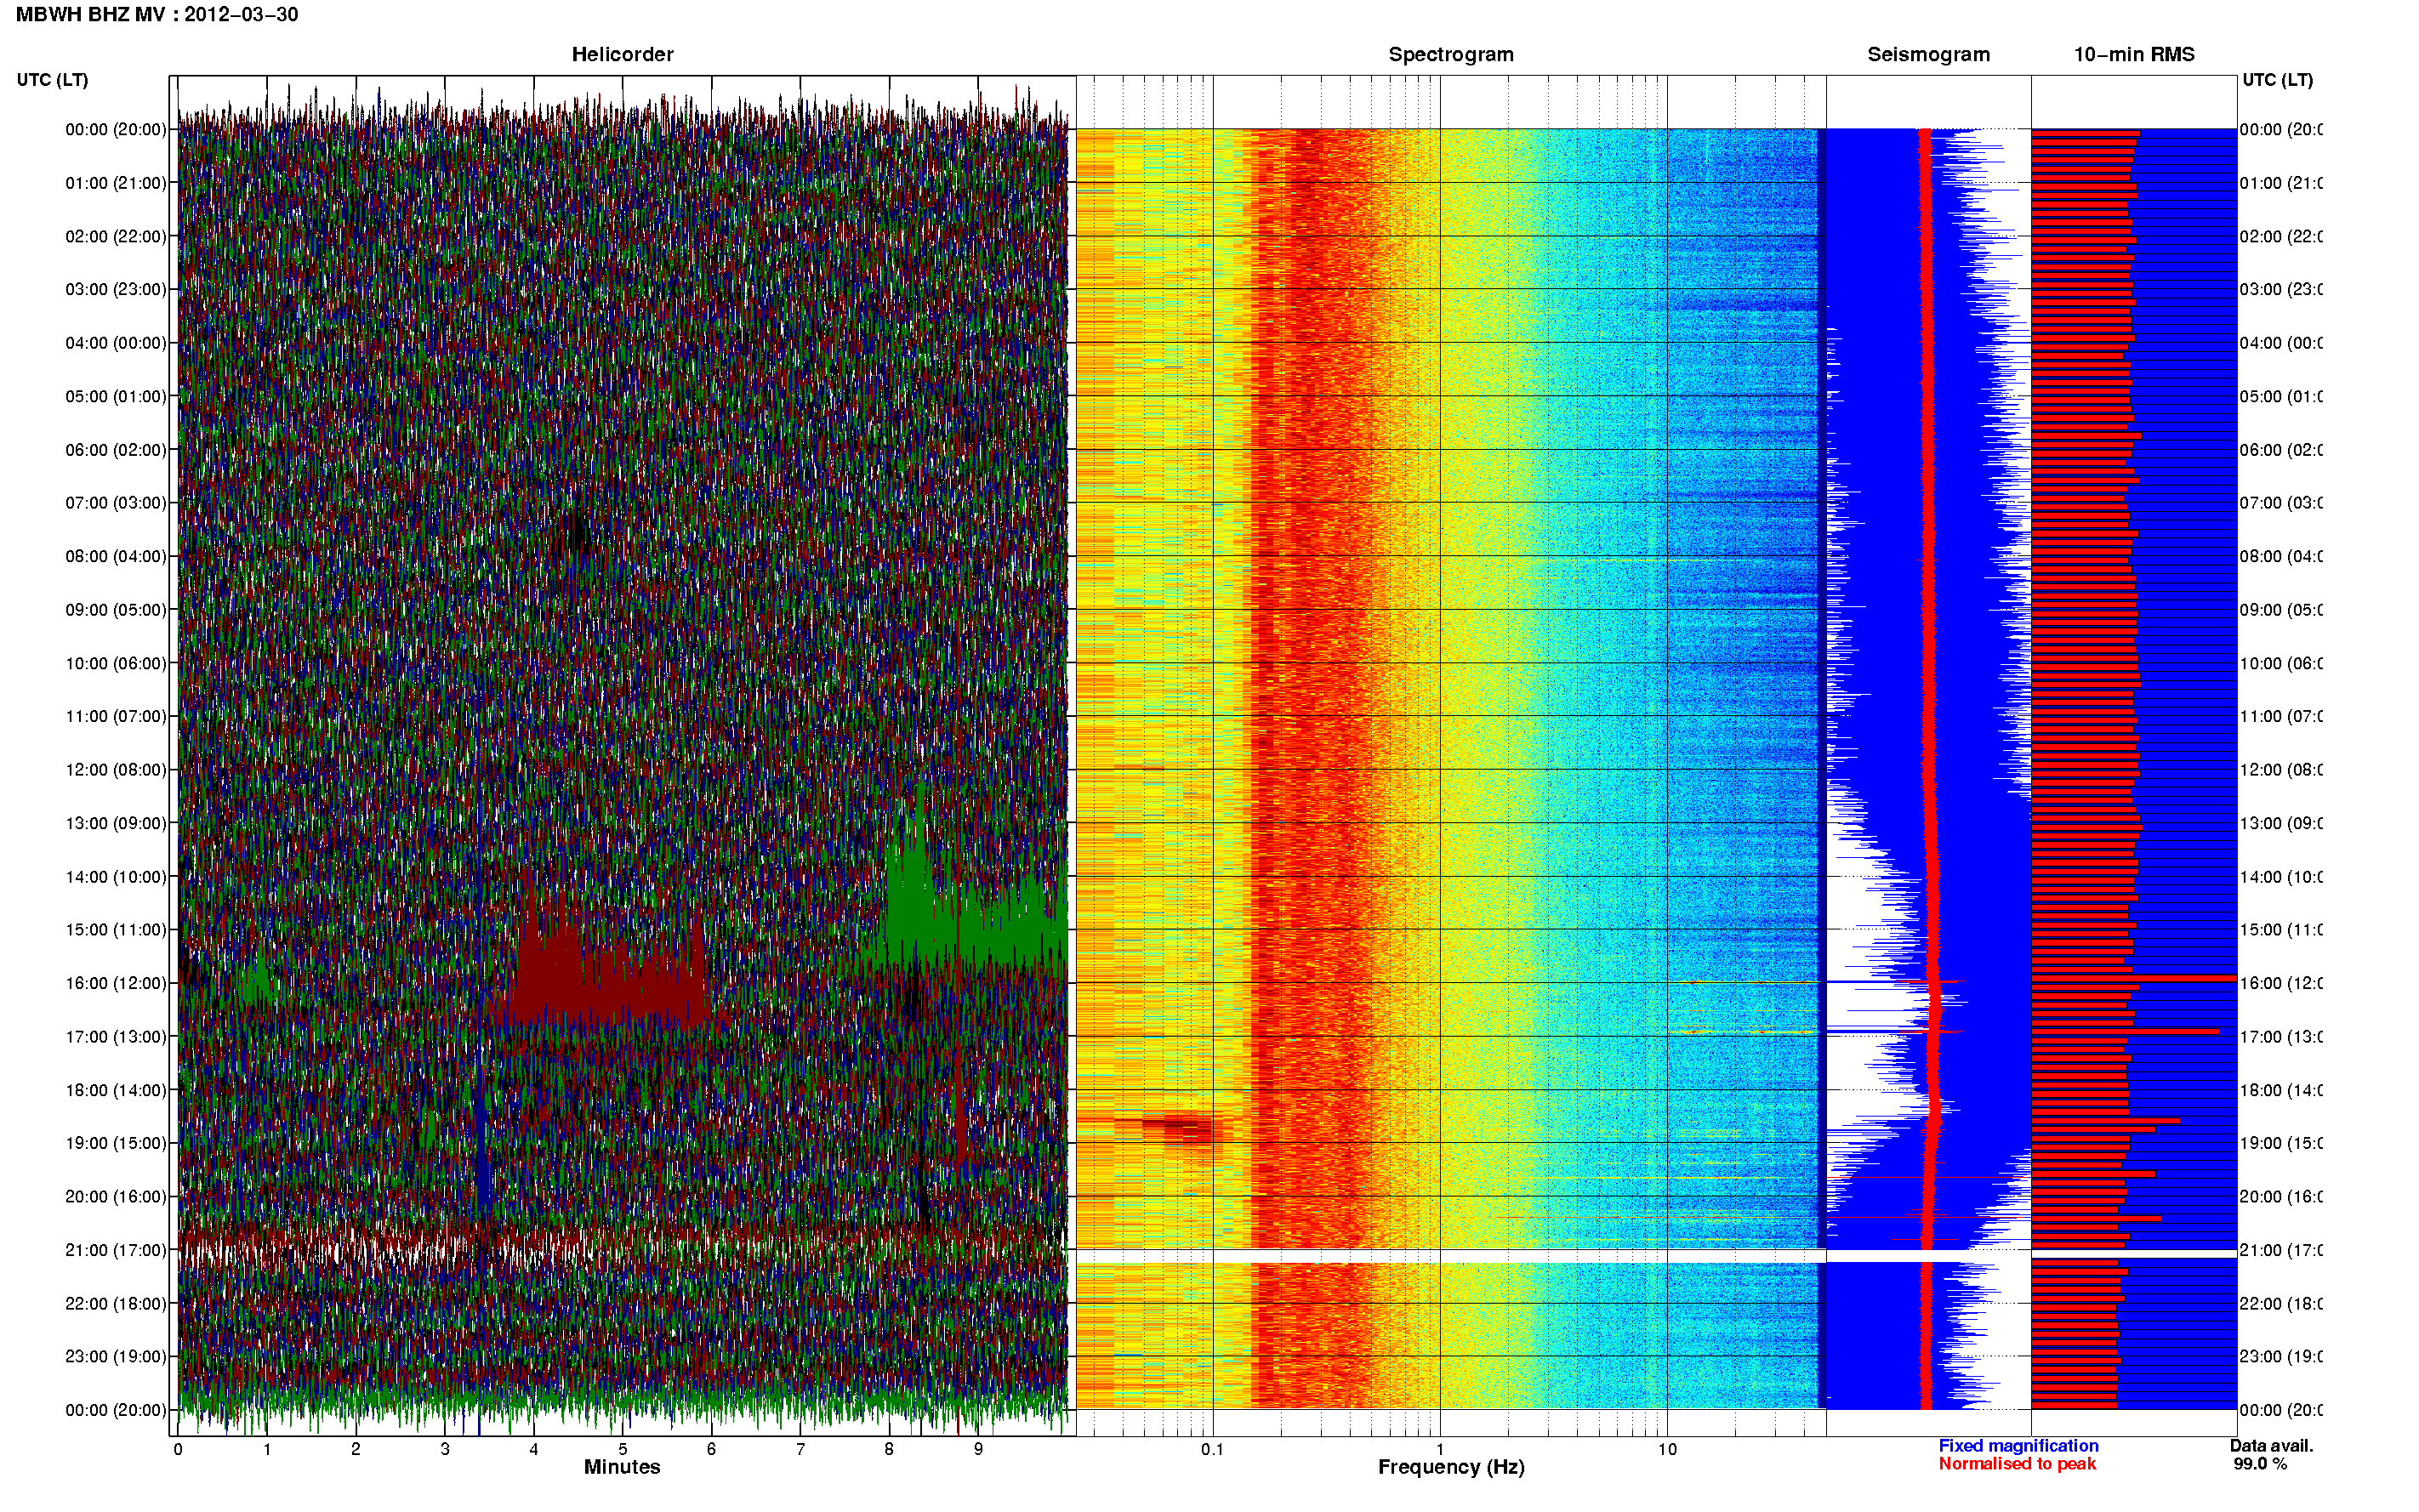Screen dimensions: 2419x1512
Task: Click left time label '09:00 (05:00)'
Action: [x=116, y=609]
